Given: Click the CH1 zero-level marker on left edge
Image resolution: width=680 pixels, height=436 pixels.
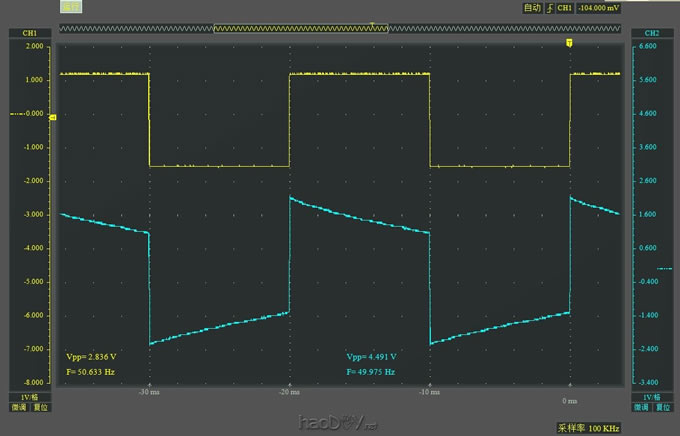Looking at the screenshot, I should [53, 117].
